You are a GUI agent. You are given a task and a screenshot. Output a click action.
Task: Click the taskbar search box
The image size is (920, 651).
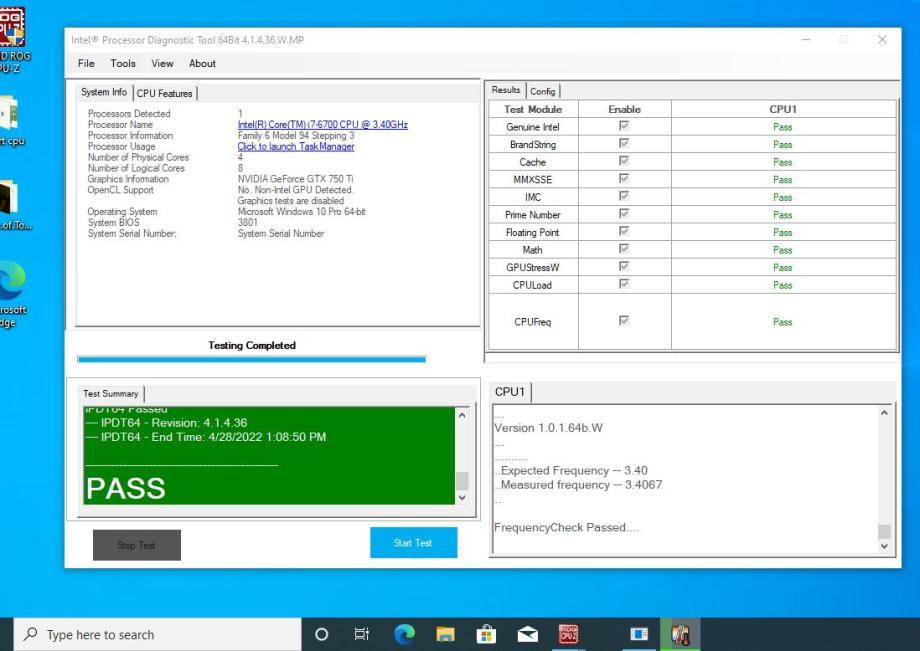click(x=150, y=634)
